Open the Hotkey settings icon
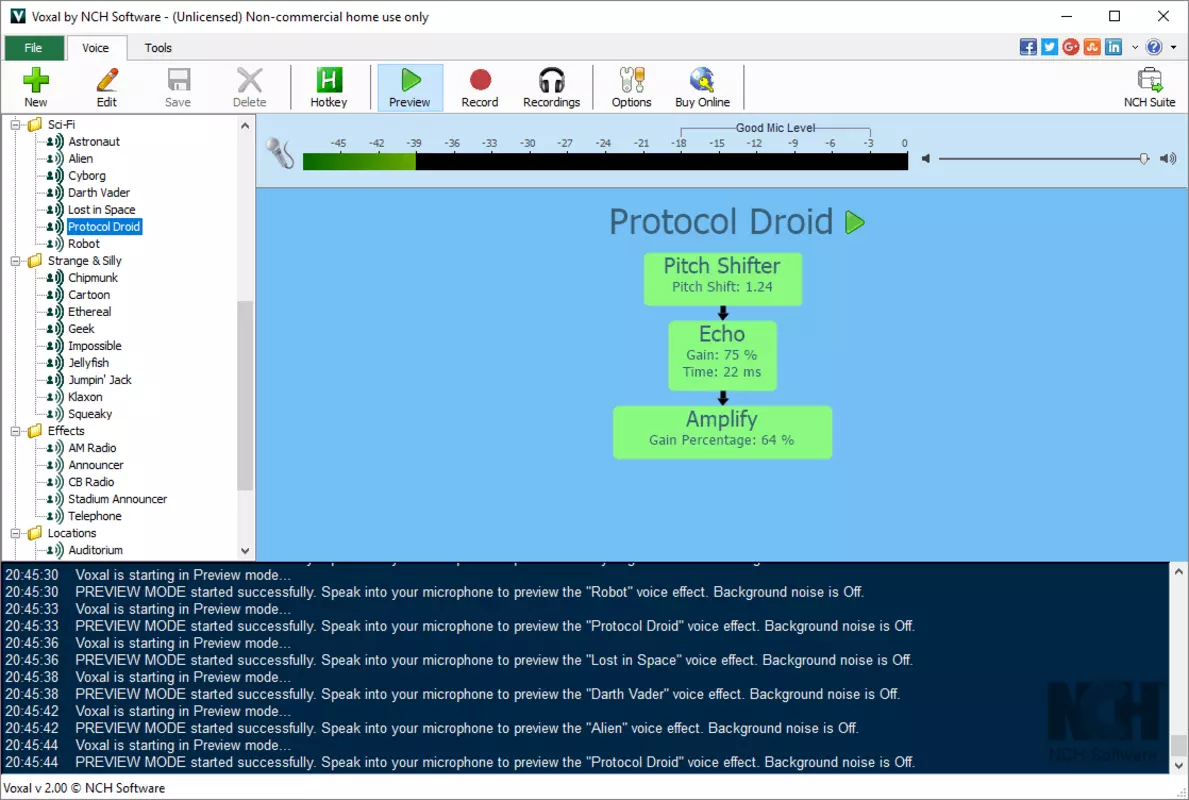Screen dimensions: 1189x800 329,80
